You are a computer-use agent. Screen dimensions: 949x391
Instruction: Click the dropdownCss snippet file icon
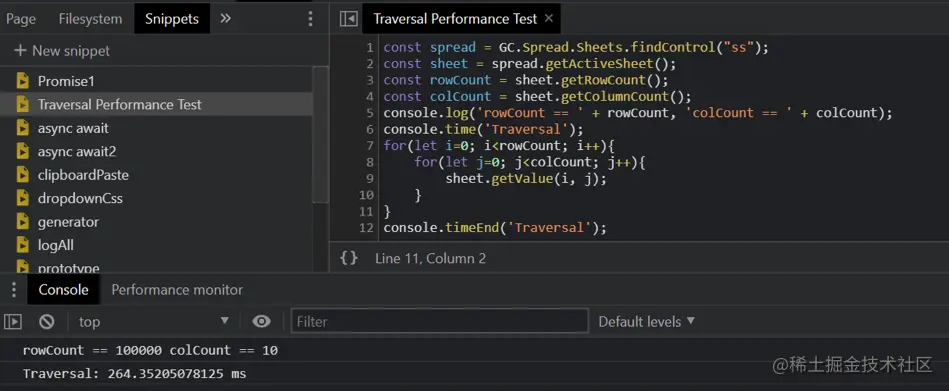click(22, 199)
